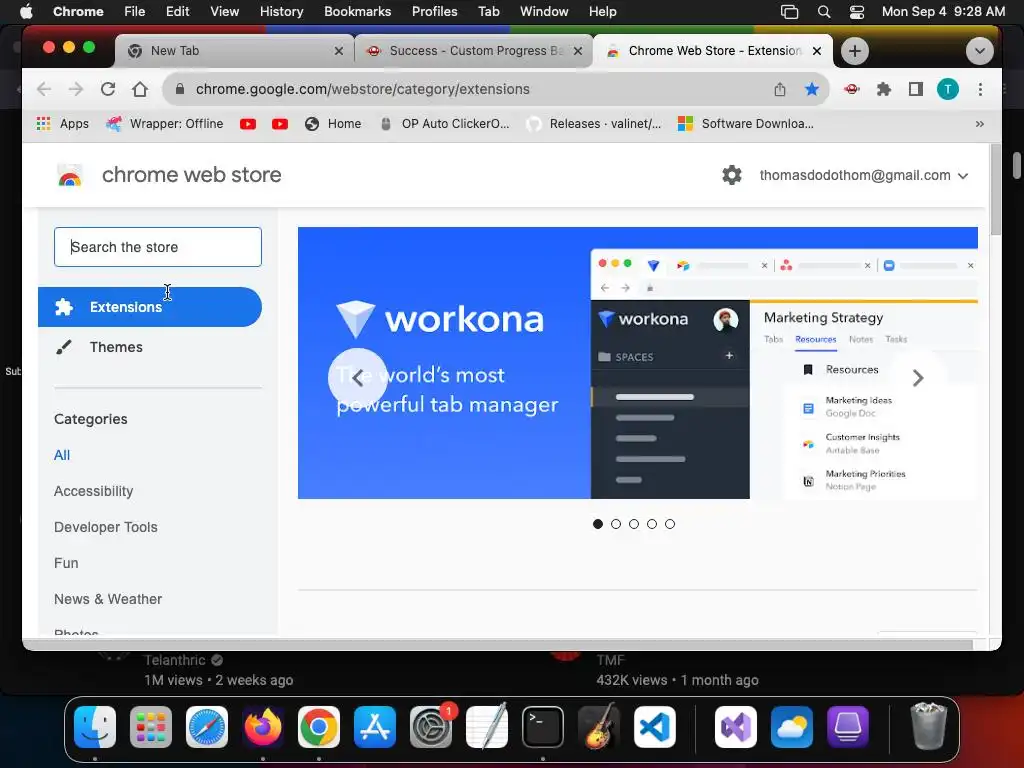The width and height of the screenshot is (1024, 768).
Task: Open Software Download bookmark
Action: point(746,123)
